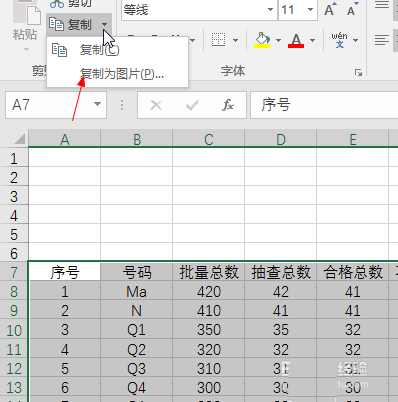Choose 复制为图片(P)... menu item
Screen dimensions: 398x402
click(117, 74)
